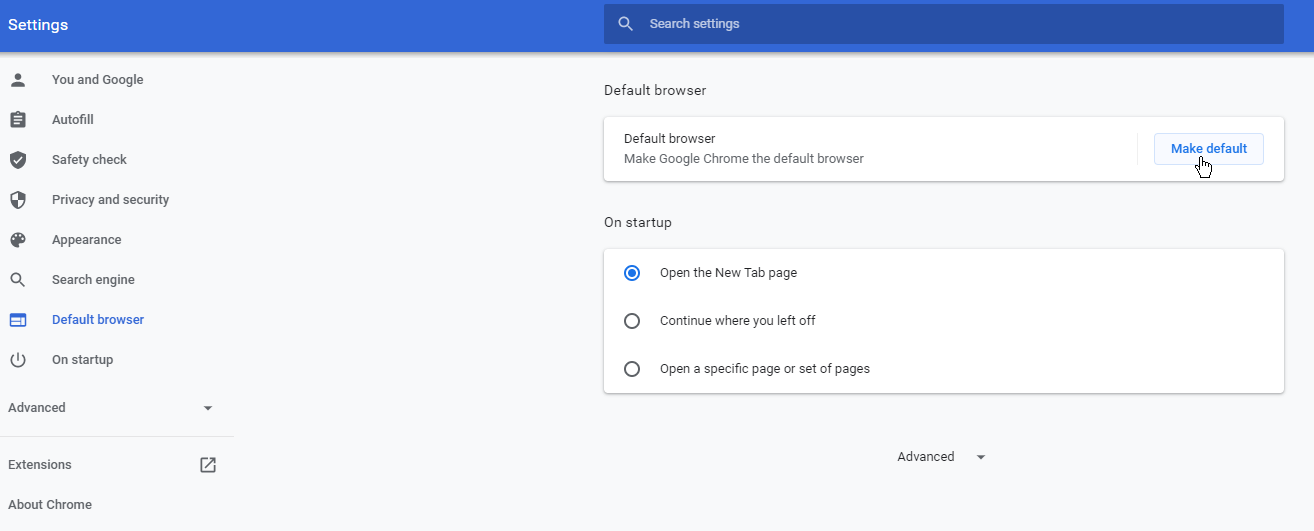Click the clipboard icon beside Autofill
Screen dimensions: 1314x531
(x=18, y=120)
